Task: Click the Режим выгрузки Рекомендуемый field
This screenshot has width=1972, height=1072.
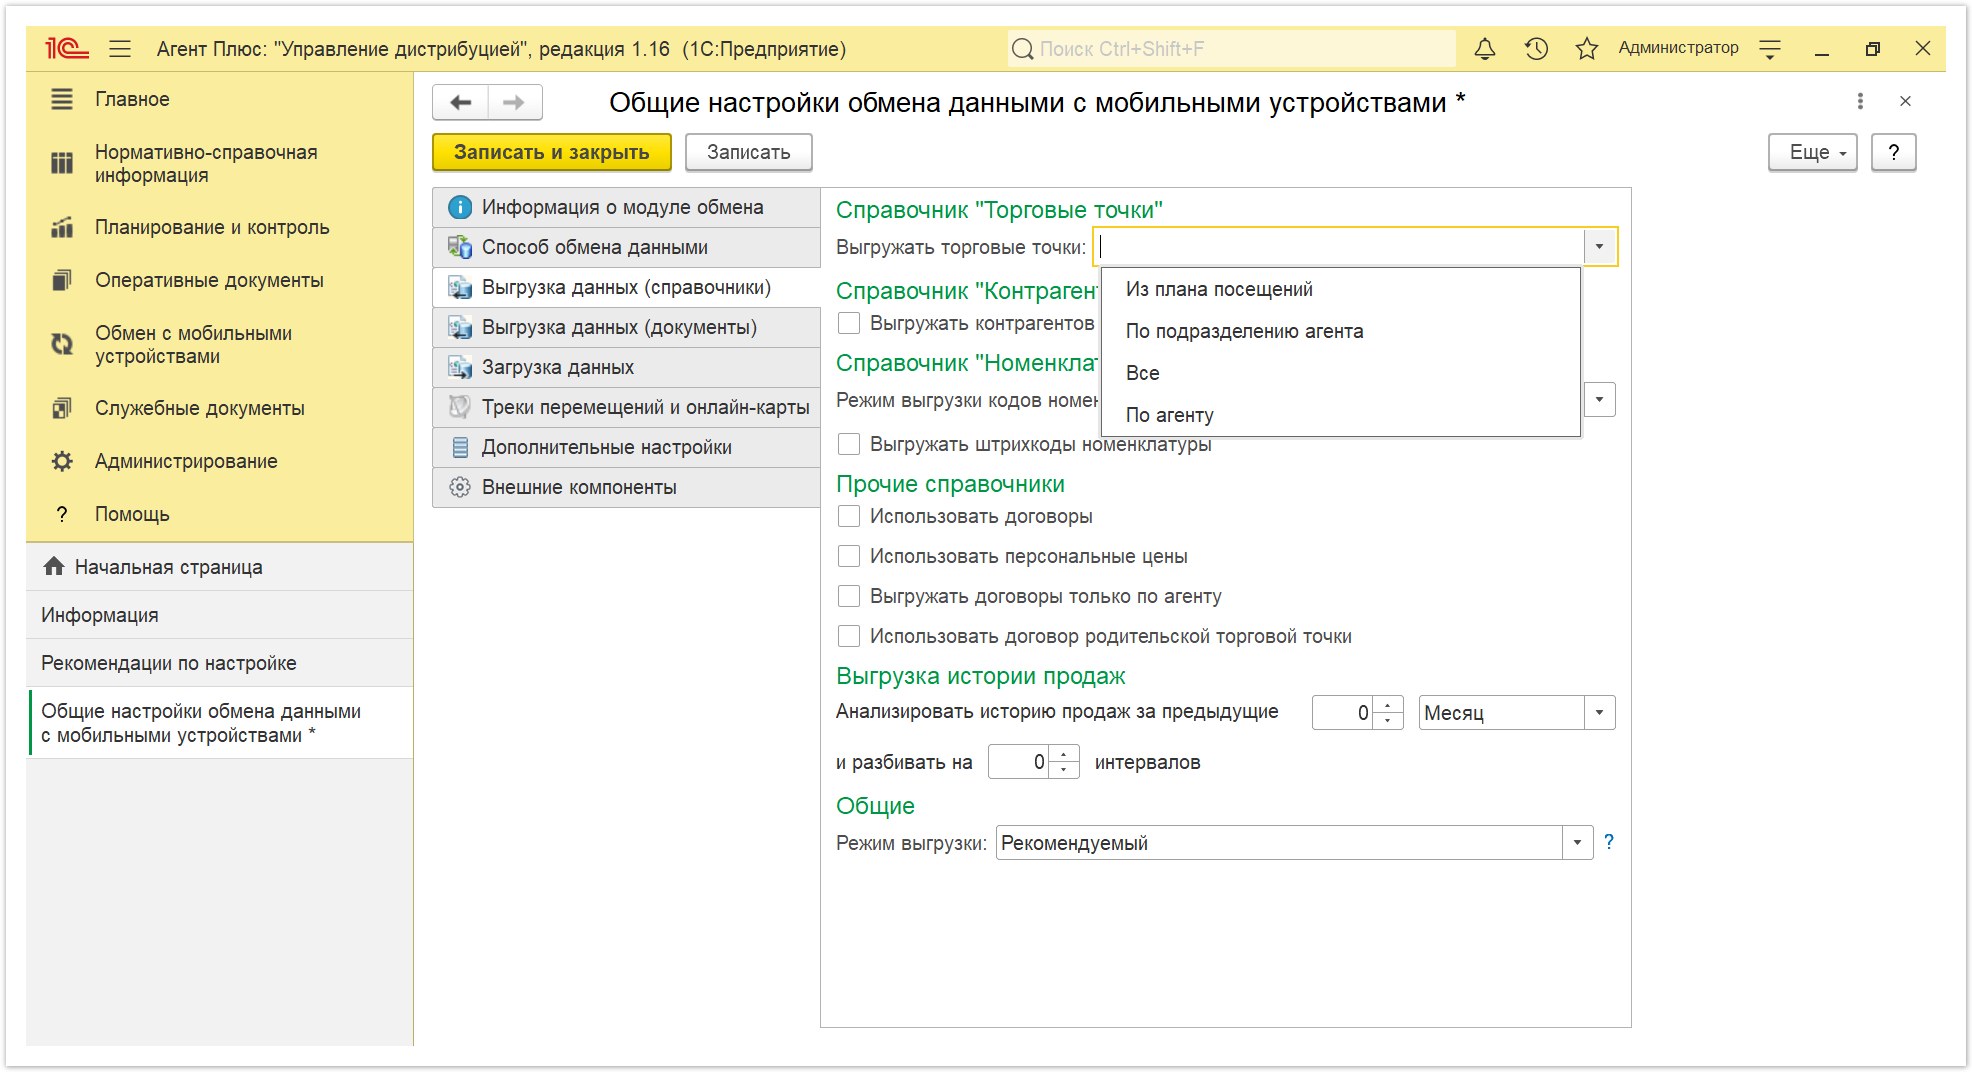Action: [1280, 843]
